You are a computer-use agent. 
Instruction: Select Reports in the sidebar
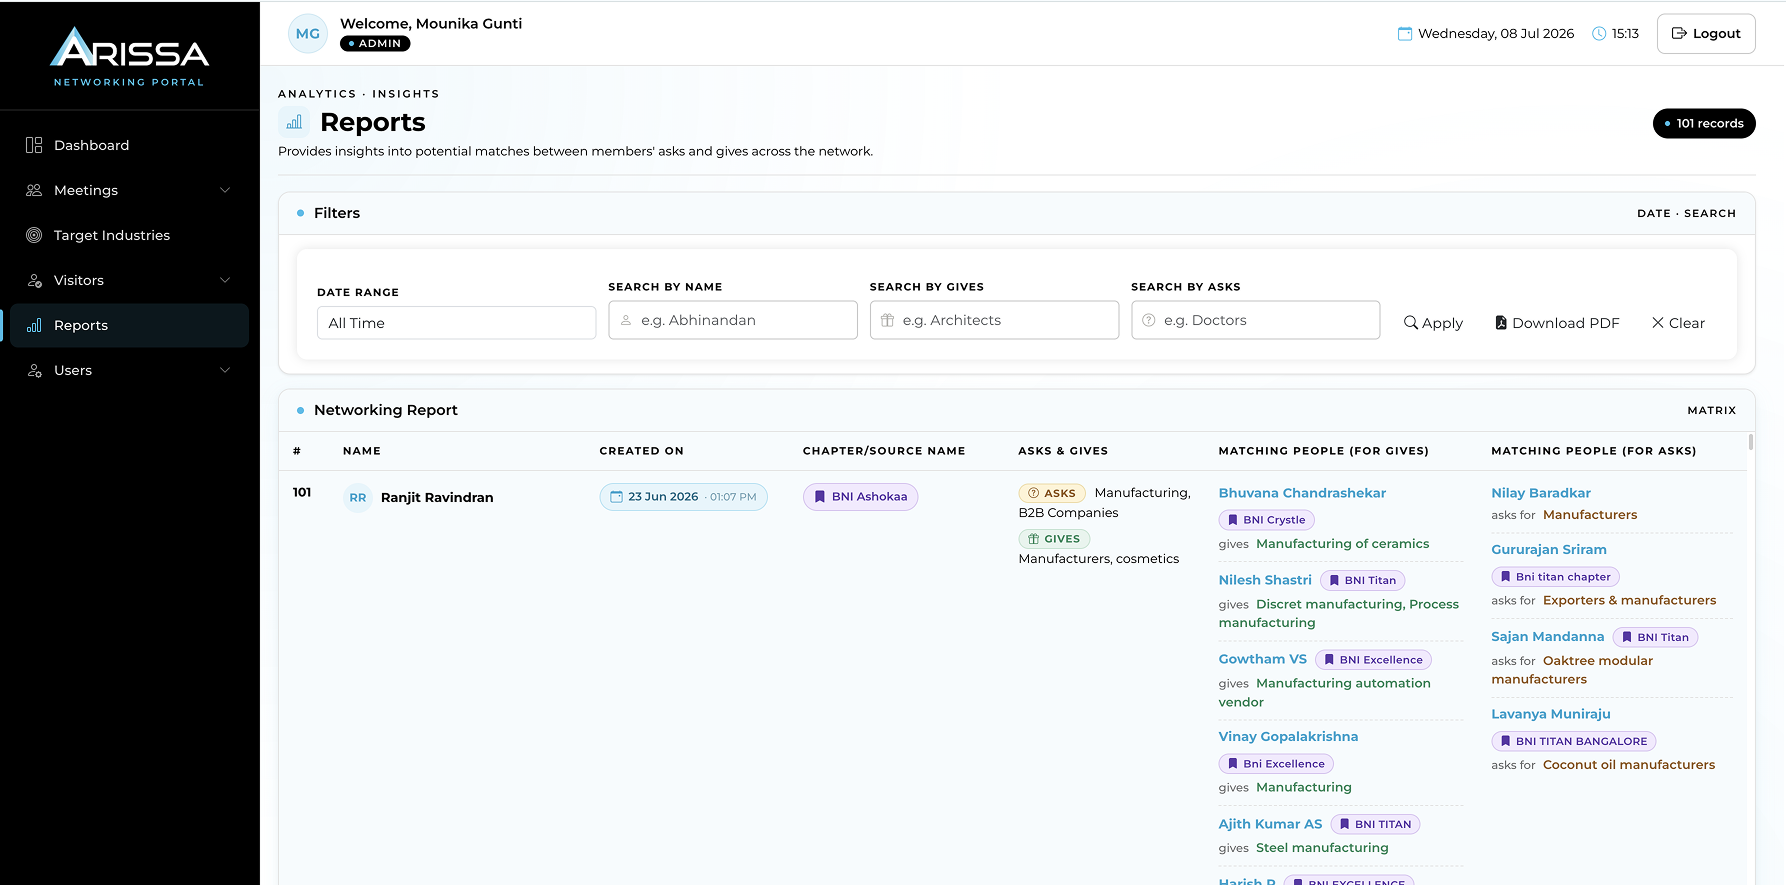tap(130, 325)
